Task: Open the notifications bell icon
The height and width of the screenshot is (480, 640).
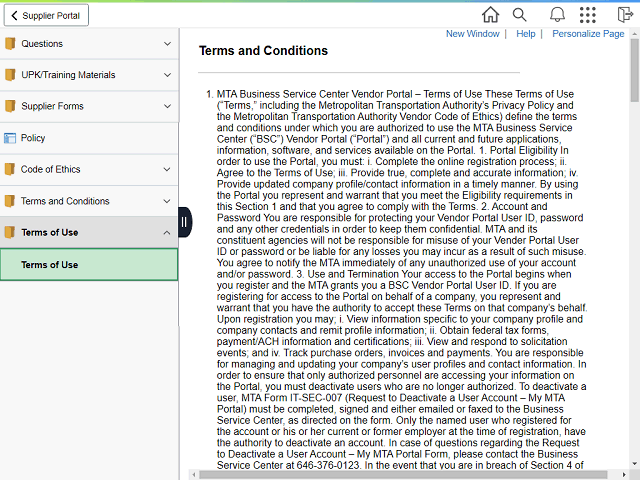Action: pos(557,15)
